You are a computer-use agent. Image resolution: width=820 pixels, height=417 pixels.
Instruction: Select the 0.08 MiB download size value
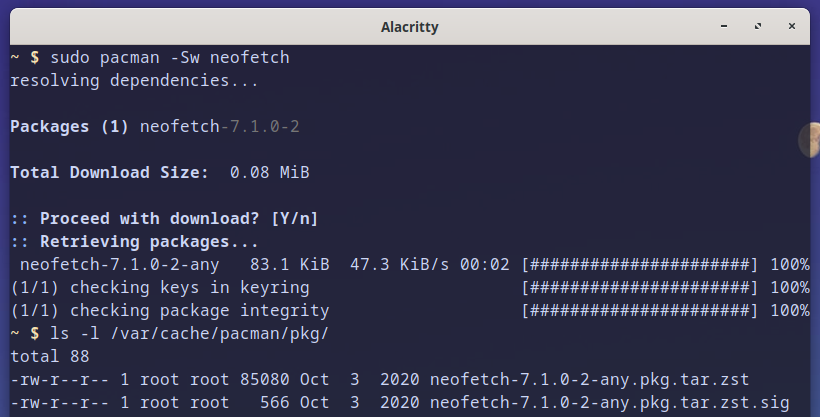point(270,173)
